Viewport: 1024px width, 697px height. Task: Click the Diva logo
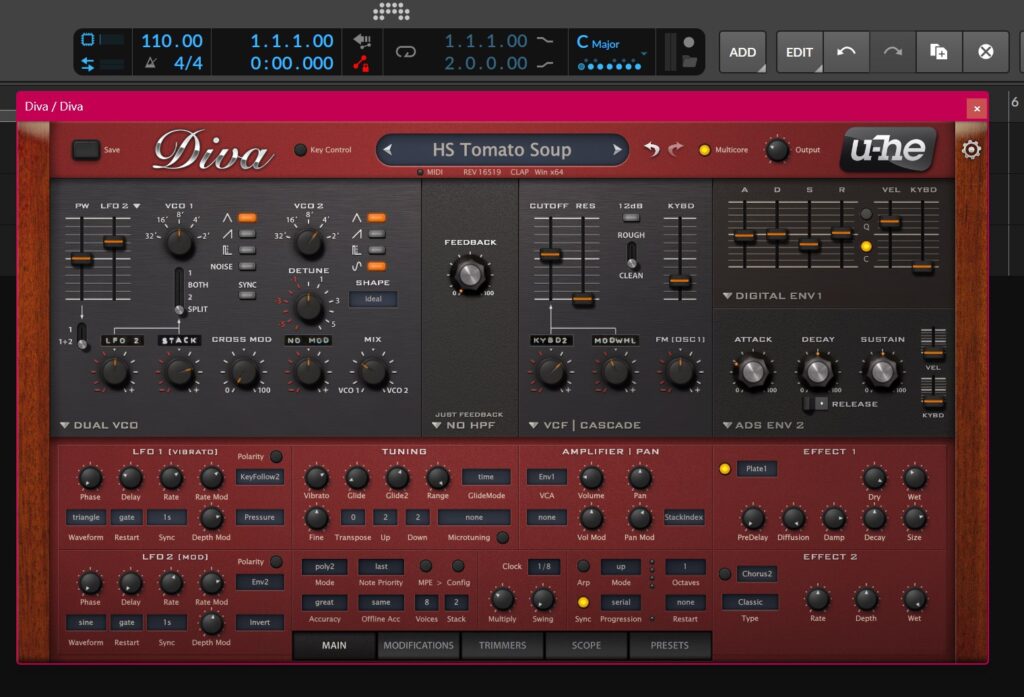pos(213,150)
